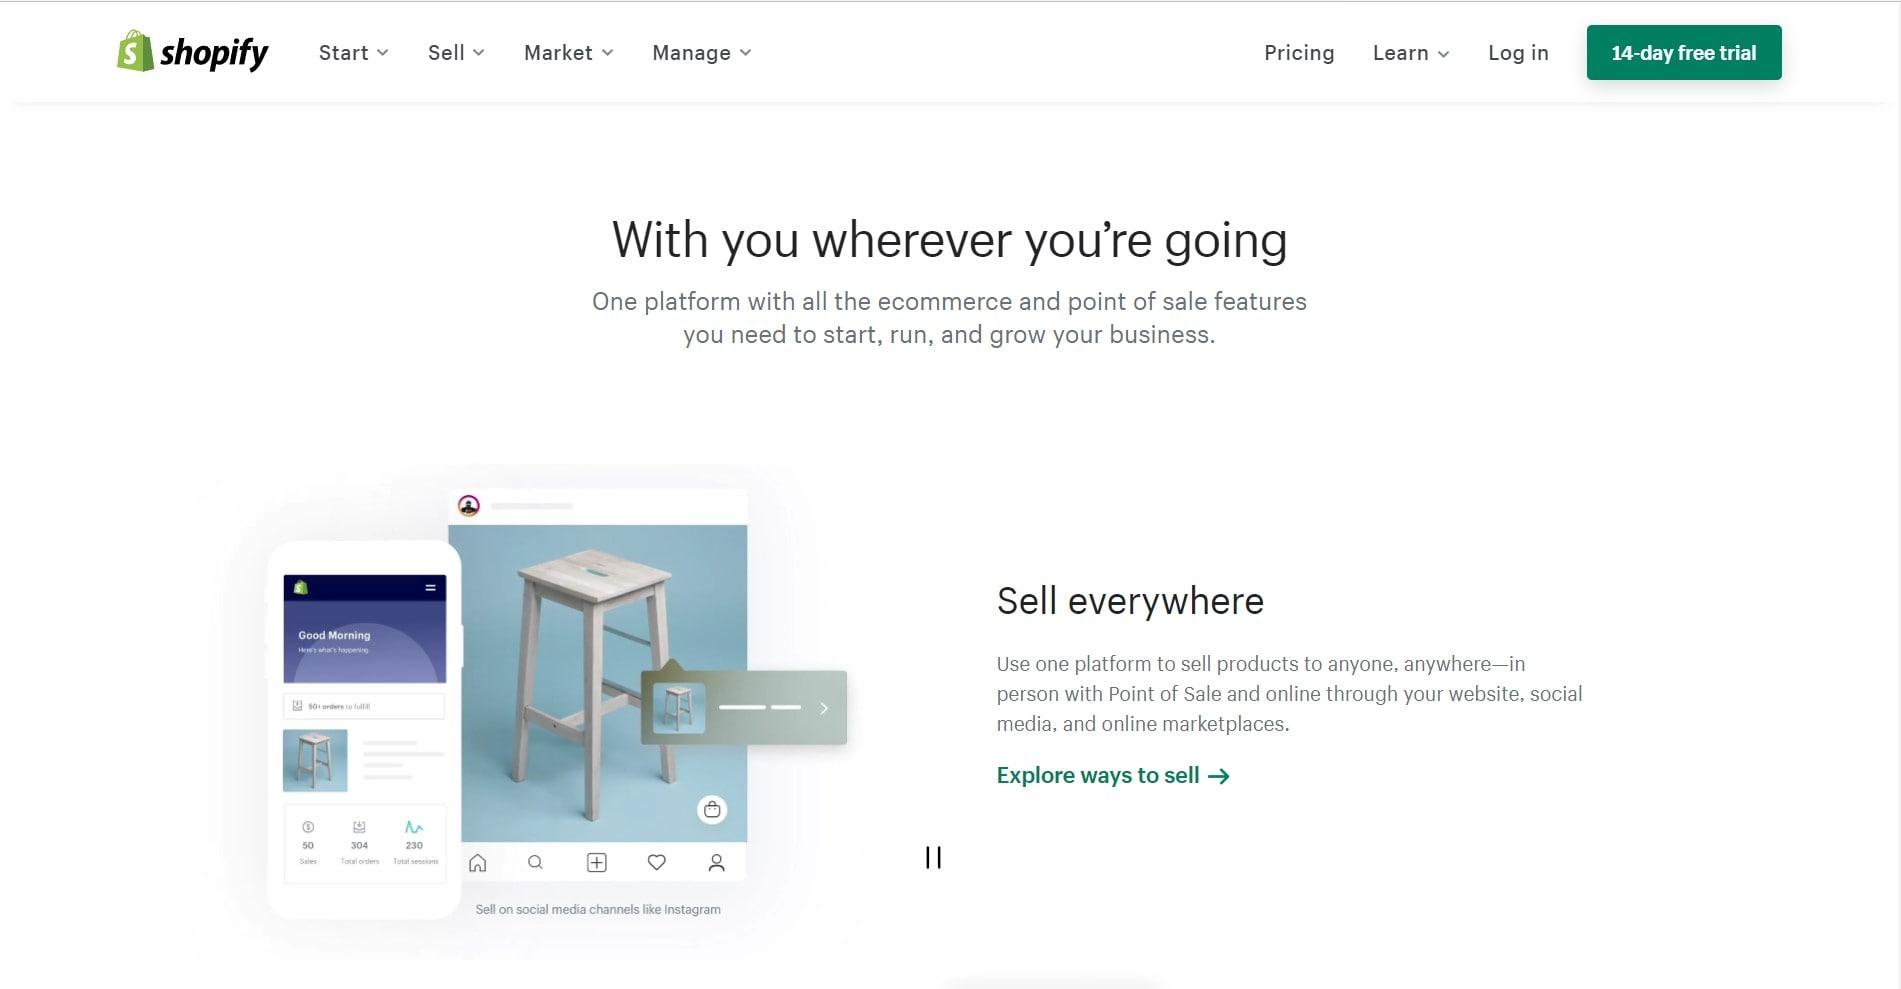Click the hamburger menu in phone mockup
1901x989 pixels.
point(430,587)
